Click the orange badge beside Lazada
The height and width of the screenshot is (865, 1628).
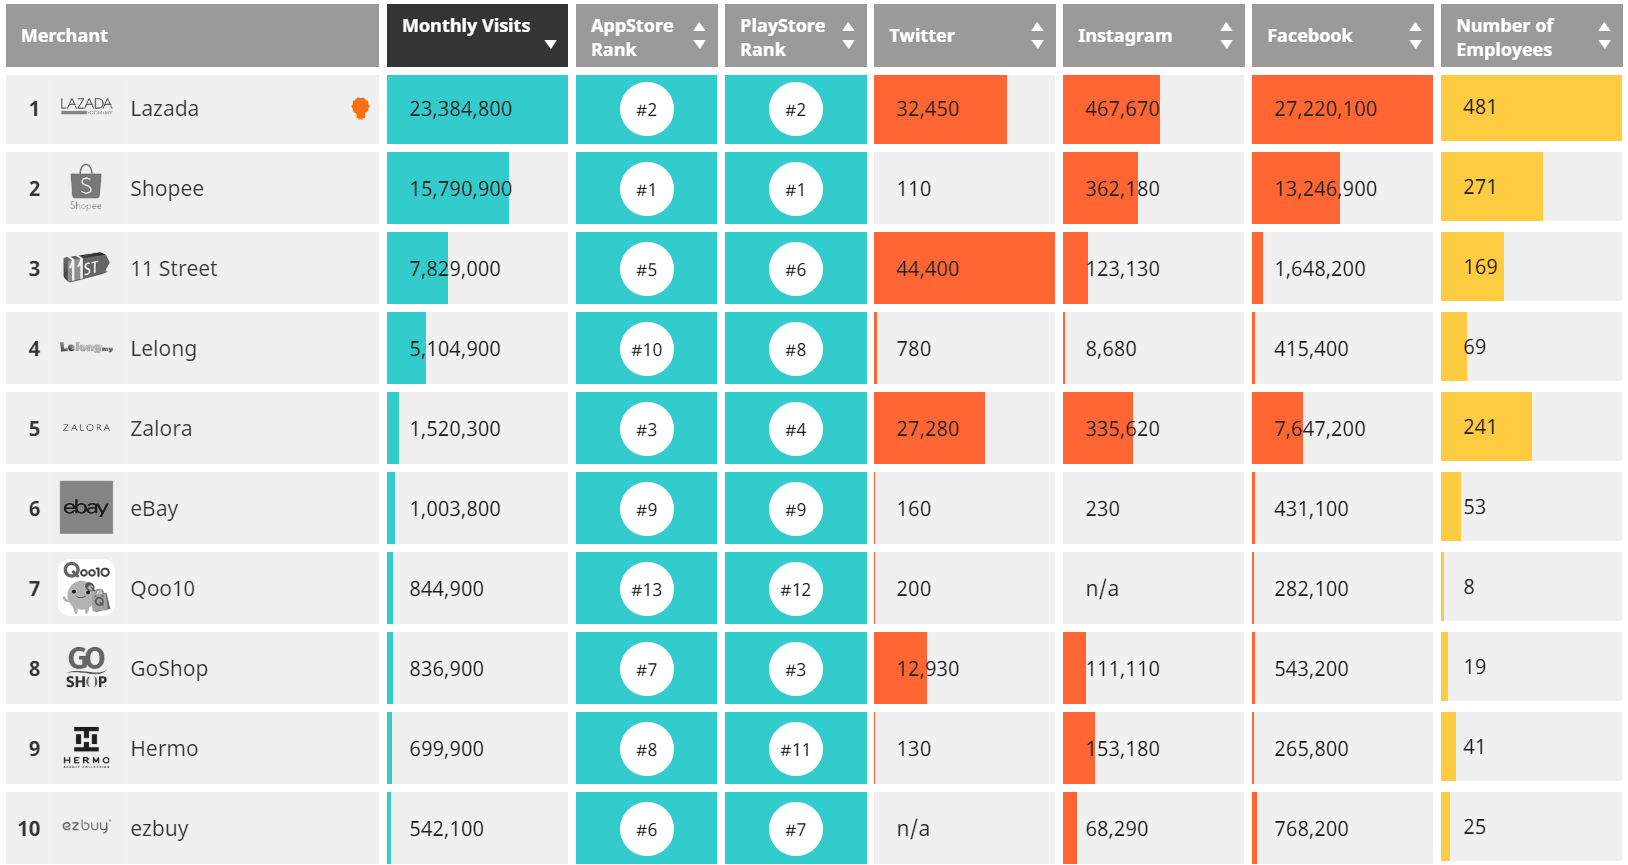pyautogui.click(x=361, y=108)
